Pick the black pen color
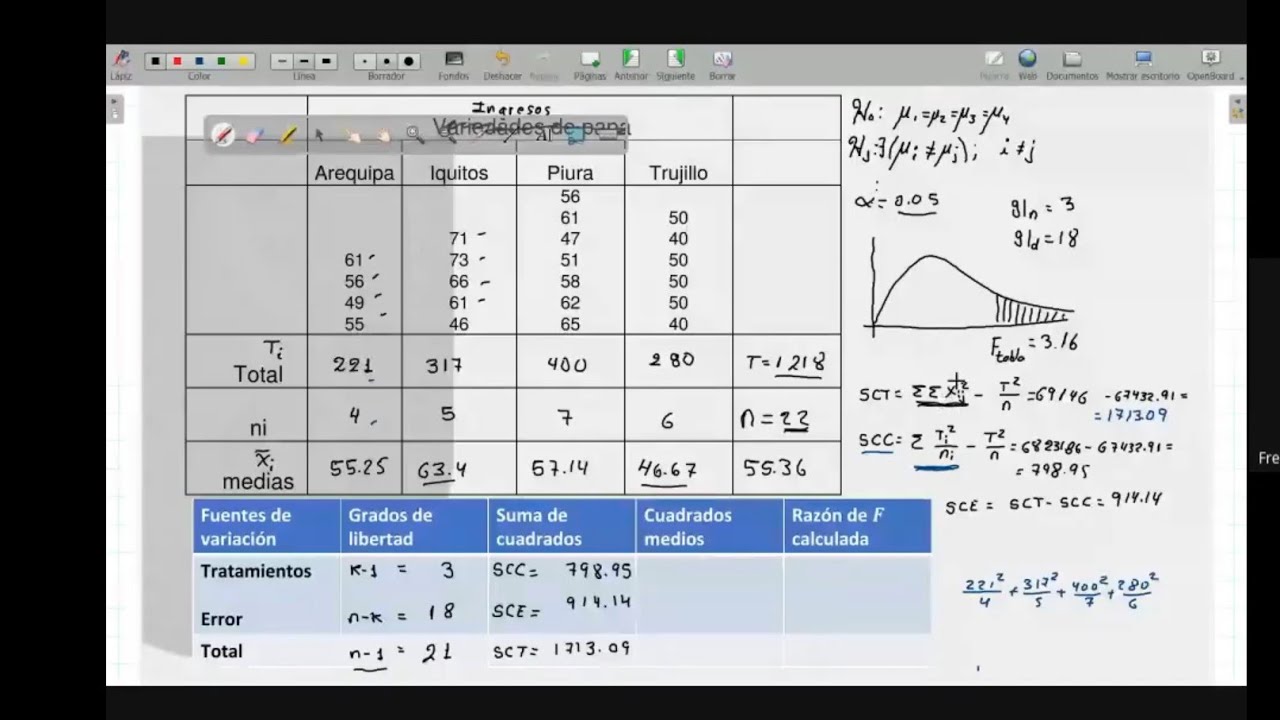Image resolution: width=1280 pixels, height=720 pixels. coord(155,61)
